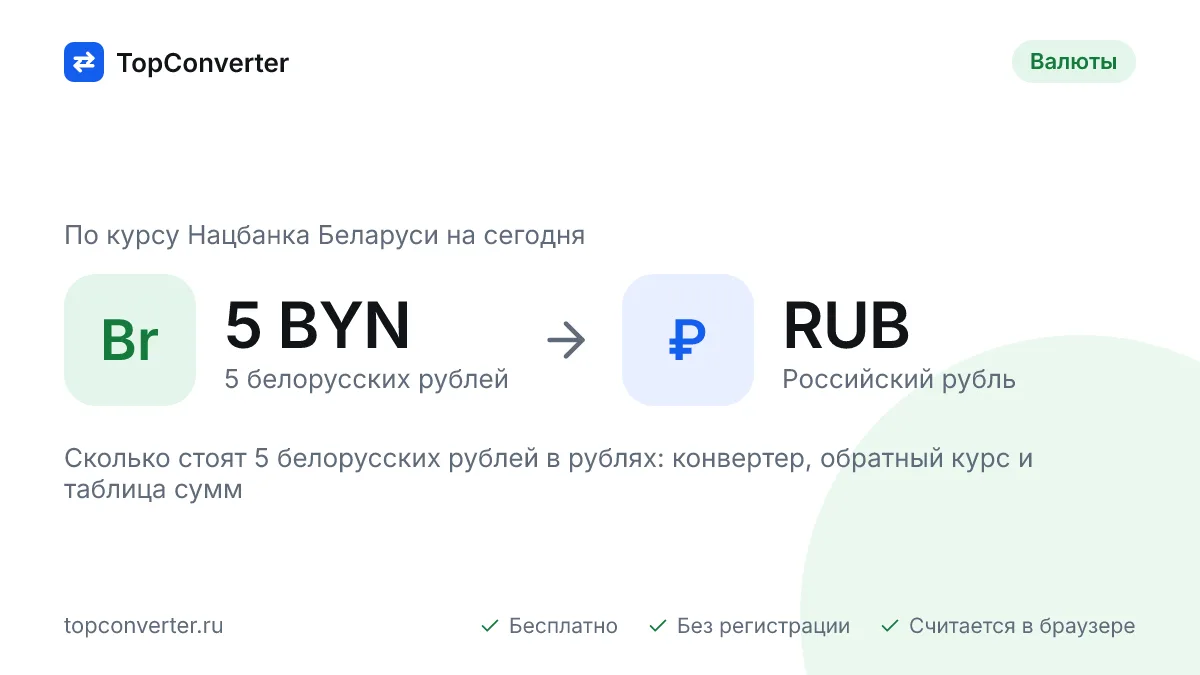
Task: Click the checkmark beside Бесплатно
Action: (x=490, y=626)
